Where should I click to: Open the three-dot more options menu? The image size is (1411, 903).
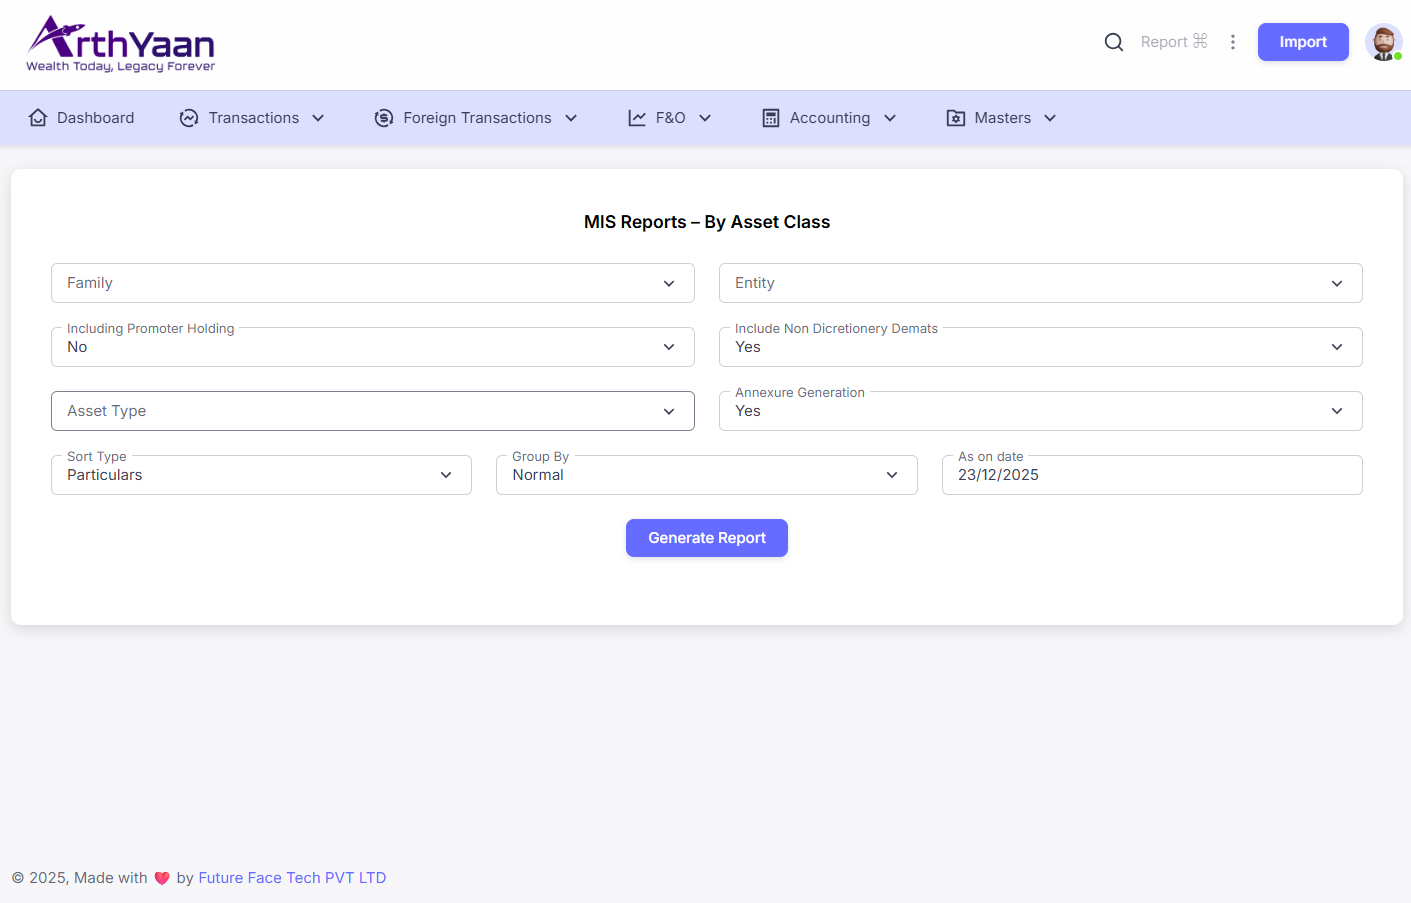pyautogui.click(x=1233, y=42)
